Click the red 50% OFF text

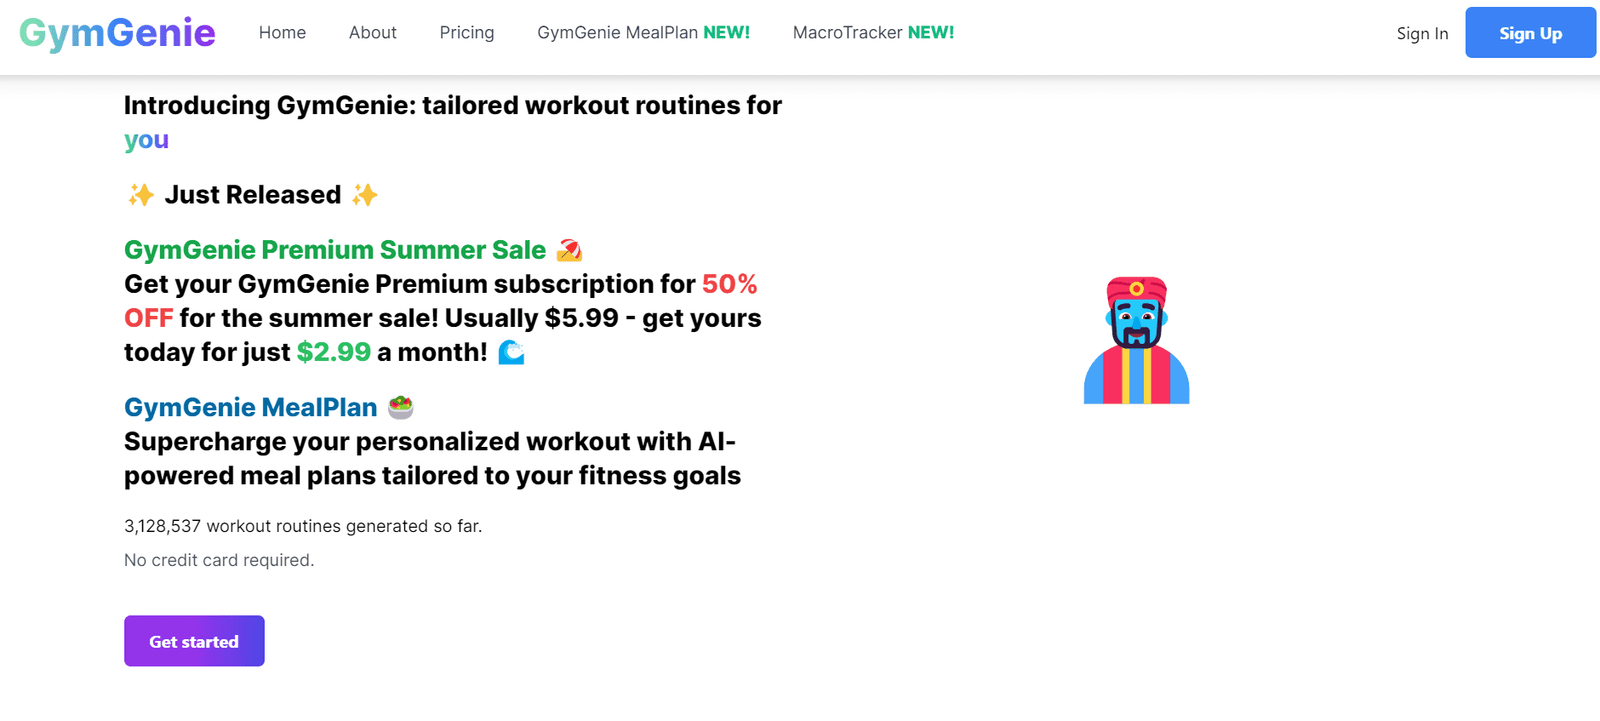tap(729, 285)
